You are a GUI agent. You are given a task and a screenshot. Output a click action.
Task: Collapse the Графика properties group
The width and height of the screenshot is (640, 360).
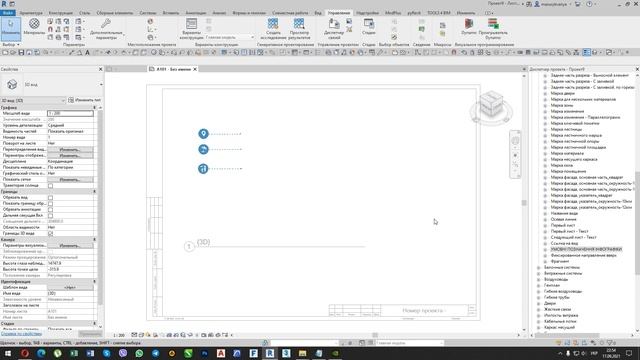94,108
